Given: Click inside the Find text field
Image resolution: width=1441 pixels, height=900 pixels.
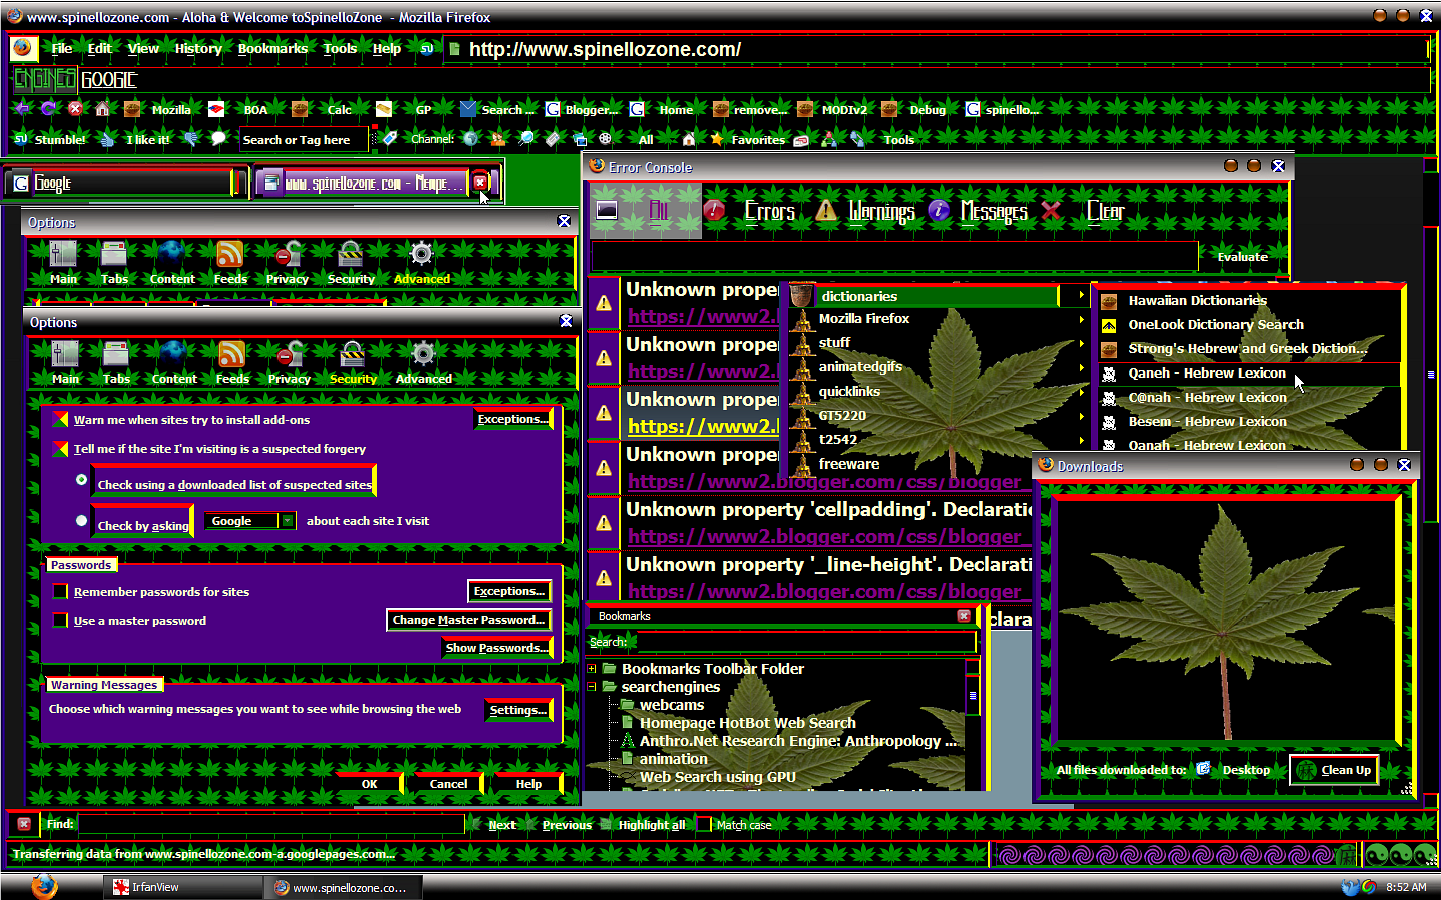Looking at the screenshot, I should click(x=270, y=824).
